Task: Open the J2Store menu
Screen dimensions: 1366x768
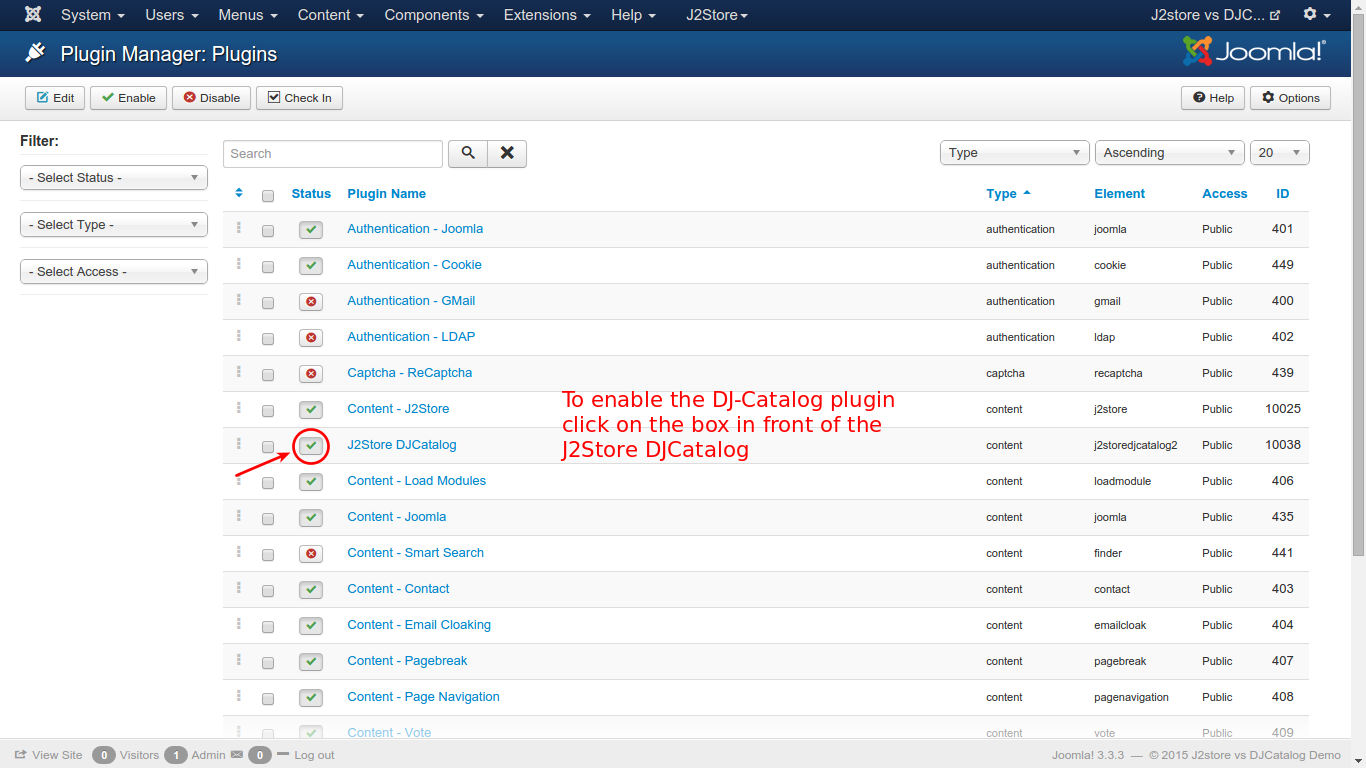Action: 717,15
